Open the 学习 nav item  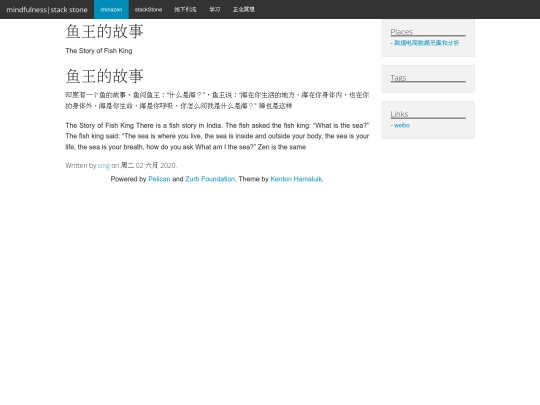click(x=215, y=9)
